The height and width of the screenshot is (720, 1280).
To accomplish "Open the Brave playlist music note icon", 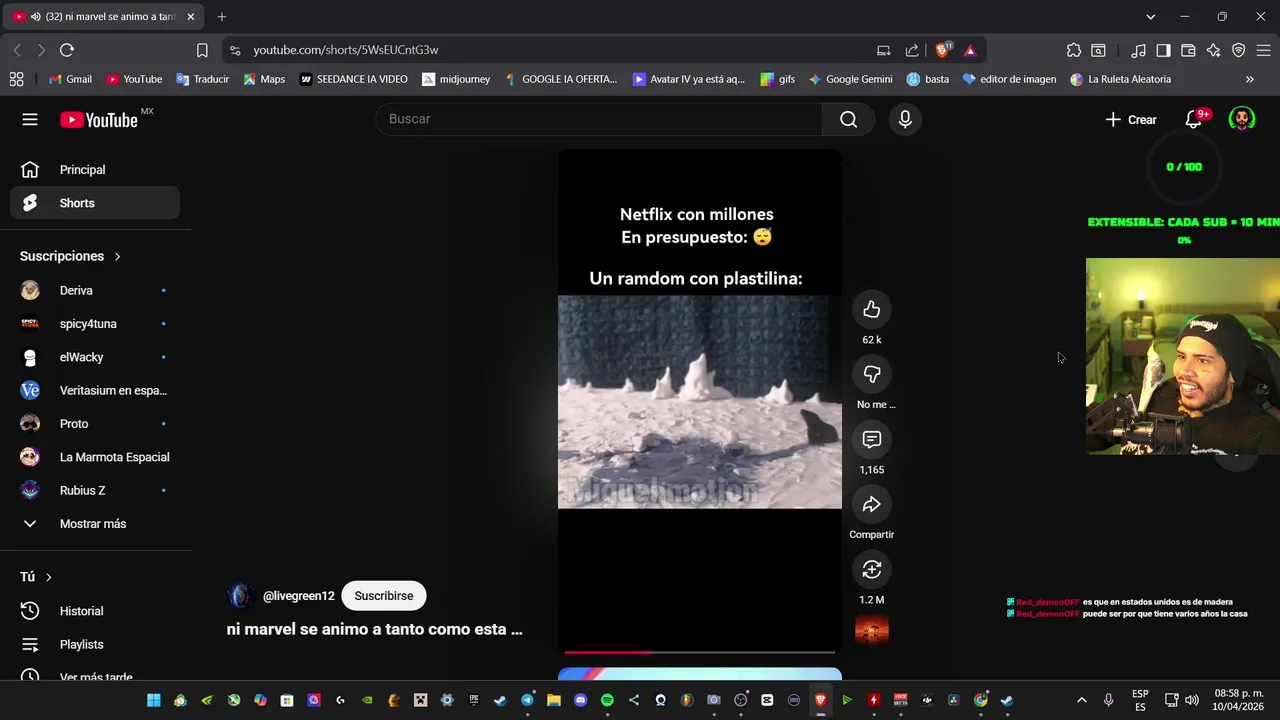I will [x=1139, y=50].
